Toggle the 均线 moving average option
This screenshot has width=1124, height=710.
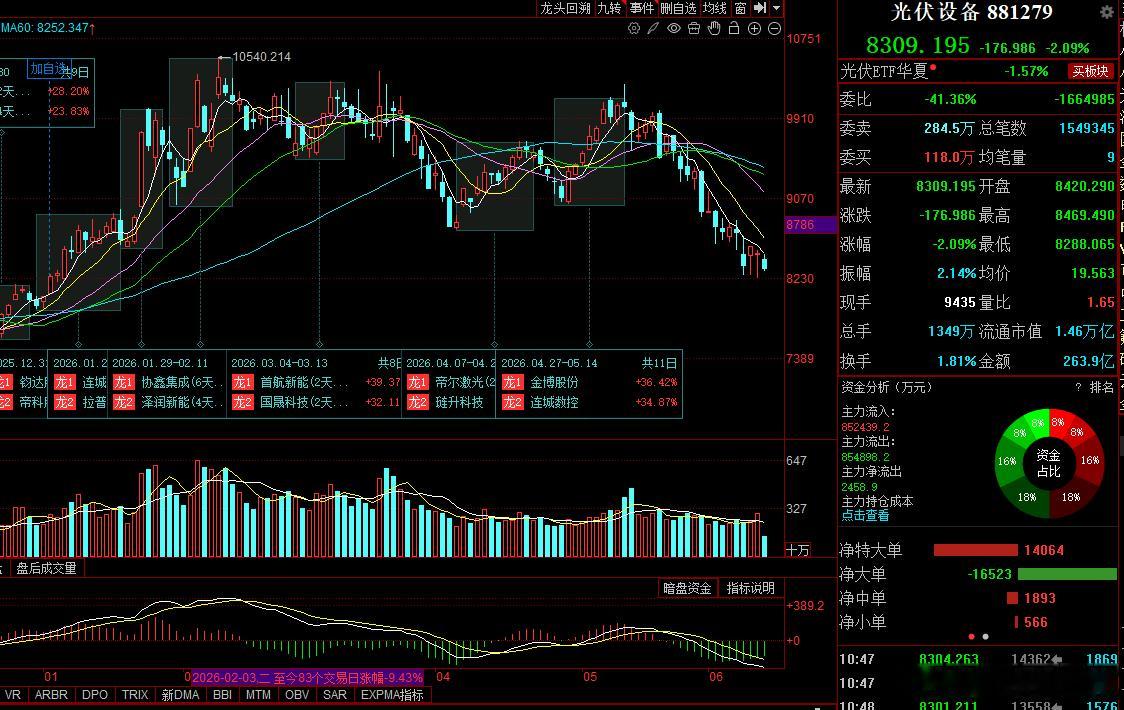click(715, 8)
